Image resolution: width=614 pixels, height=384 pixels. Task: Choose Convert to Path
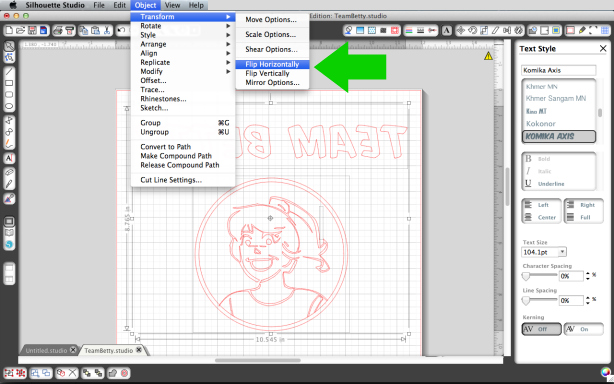click(x=183, y=147)
